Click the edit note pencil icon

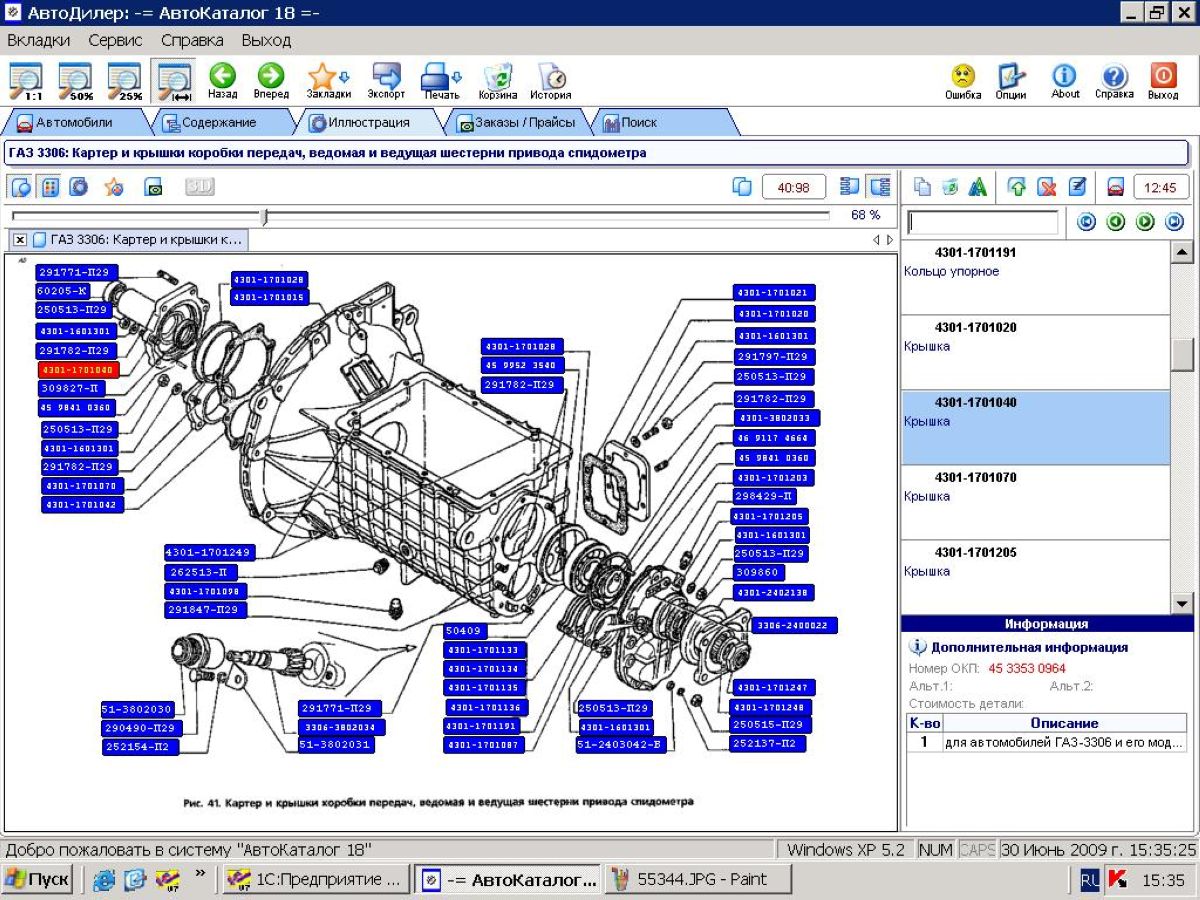coord(1077,187)
